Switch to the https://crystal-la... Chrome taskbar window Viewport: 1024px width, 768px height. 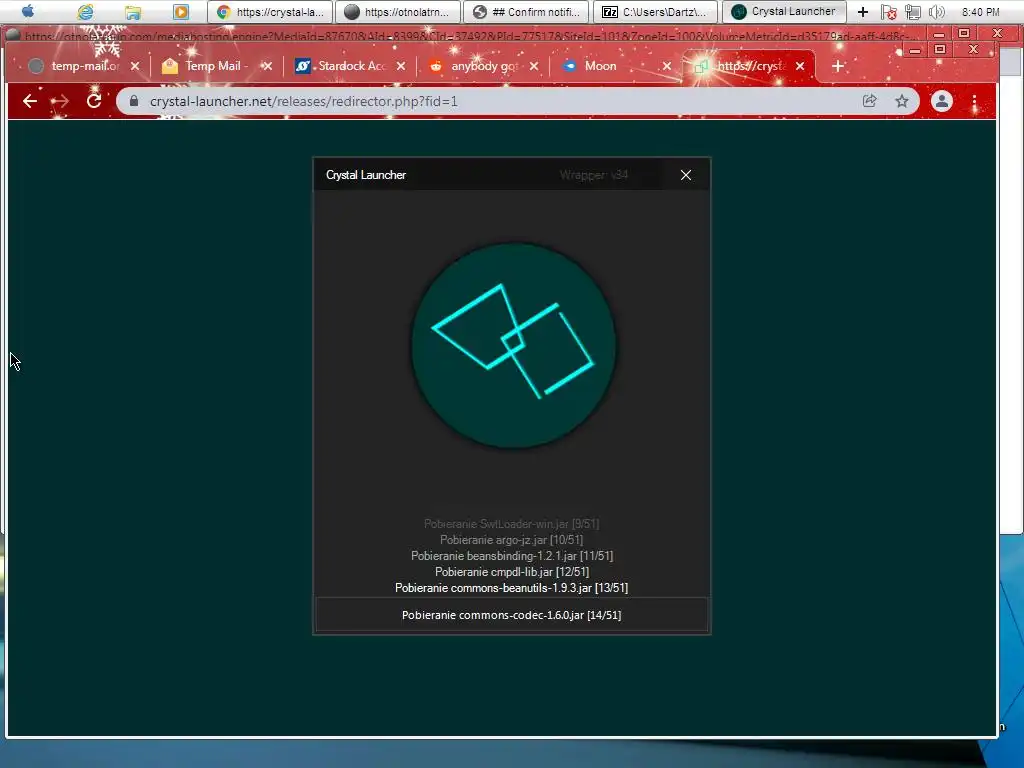270,12
